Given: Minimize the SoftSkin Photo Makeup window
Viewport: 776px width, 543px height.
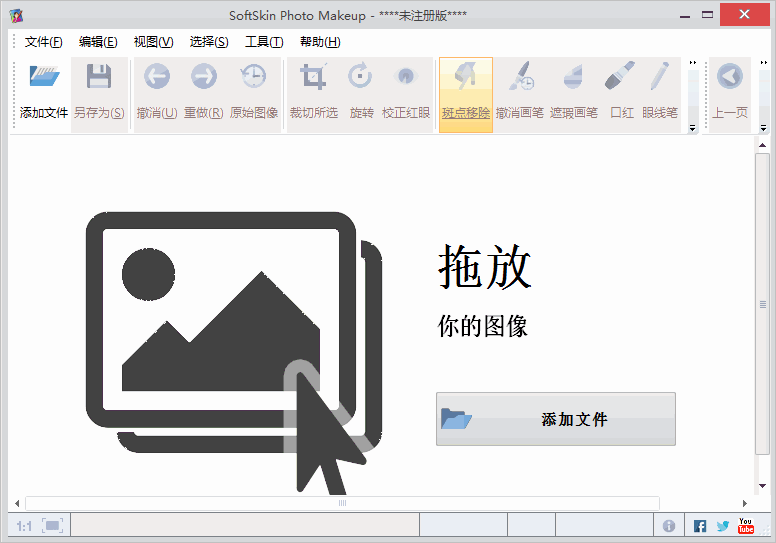Looking at the screenshot, I should [685, 15].
